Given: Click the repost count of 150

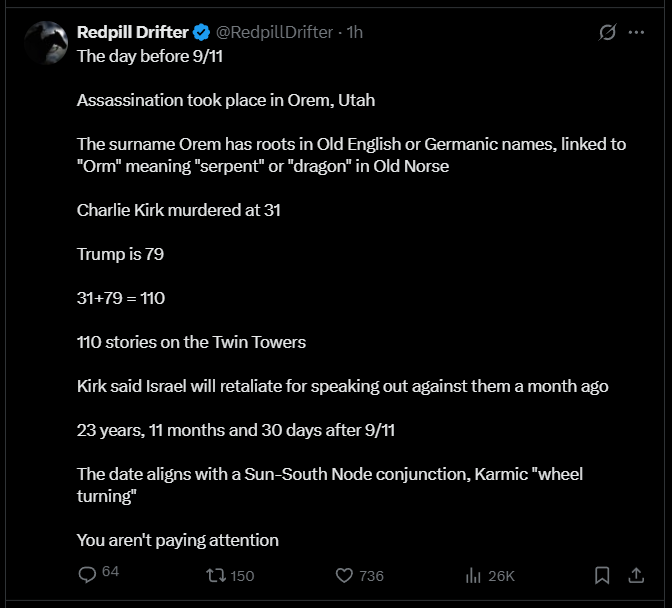Looking at the screenshot, I should point(242,575).
